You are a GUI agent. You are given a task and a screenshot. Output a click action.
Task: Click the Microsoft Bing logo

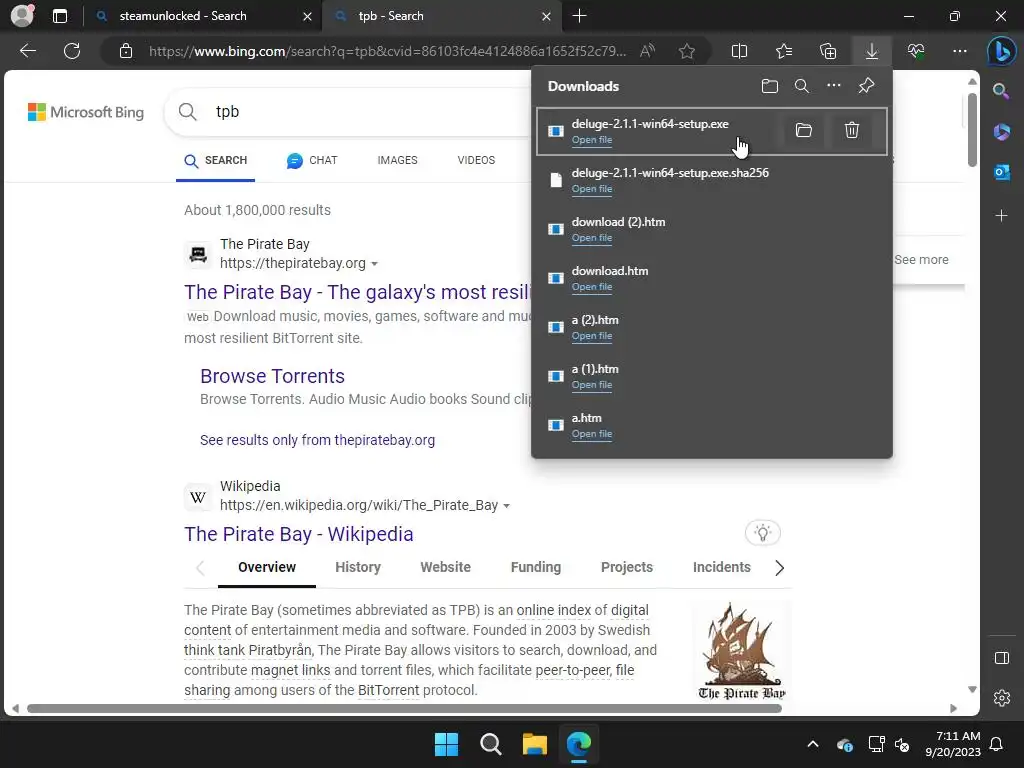pos(86,112)
